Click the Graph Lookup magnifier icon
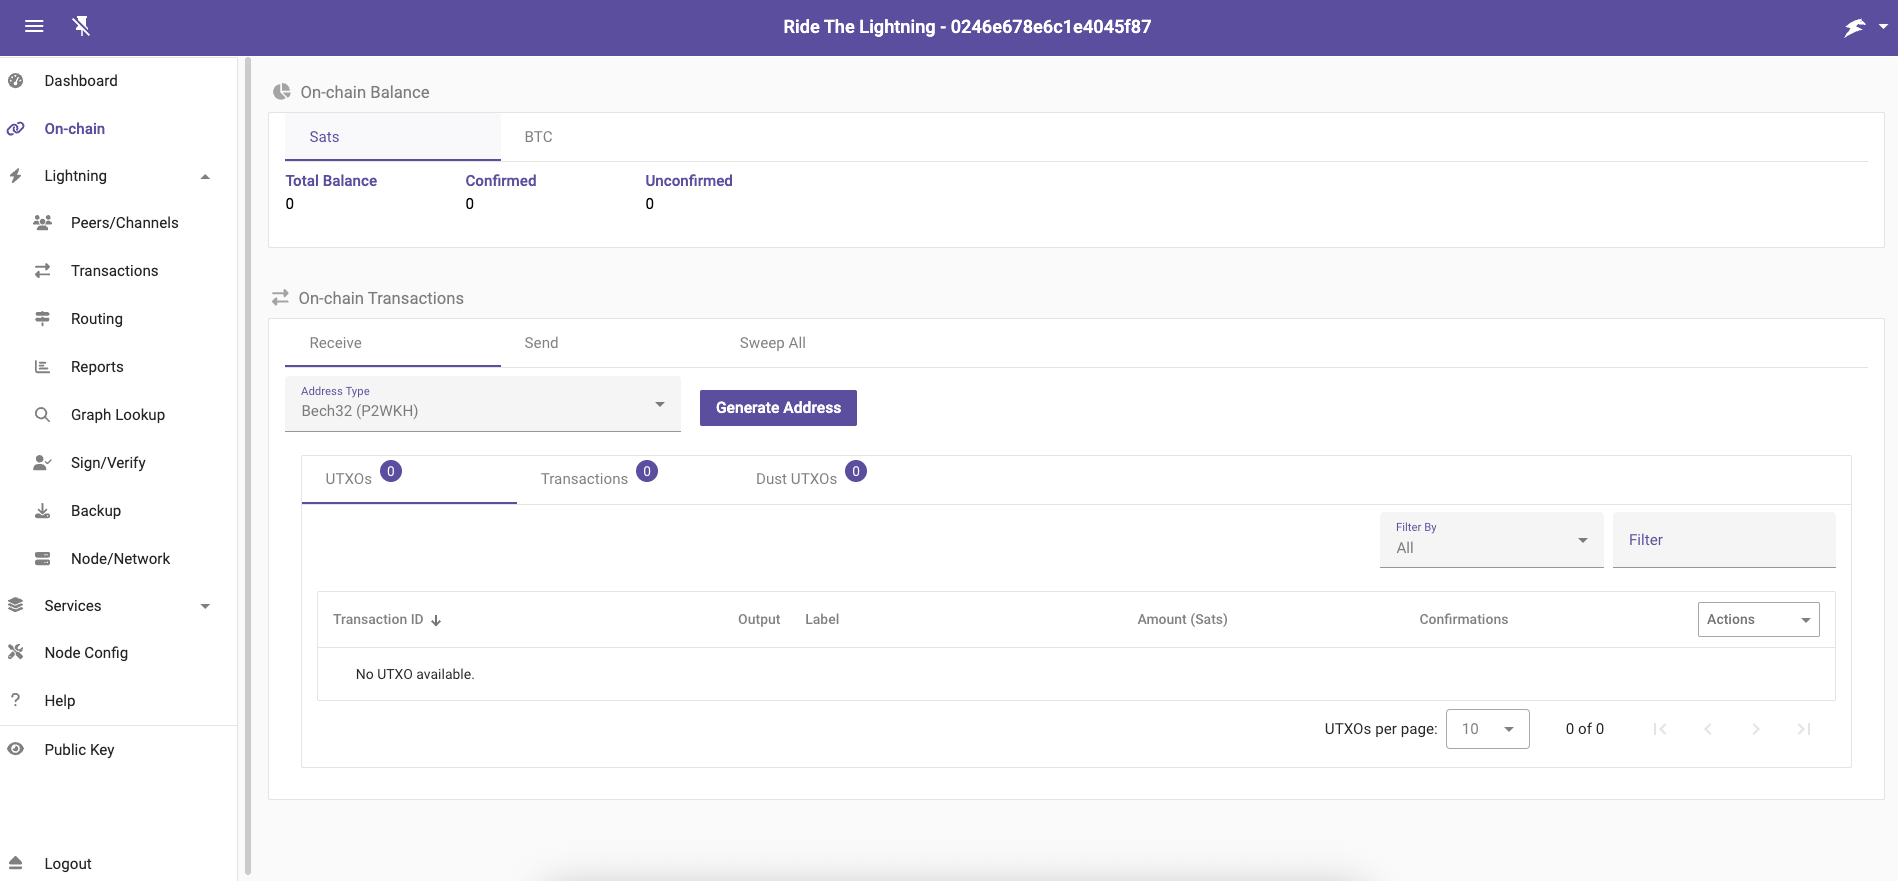 pyautogui.click(x=42, y=415)
